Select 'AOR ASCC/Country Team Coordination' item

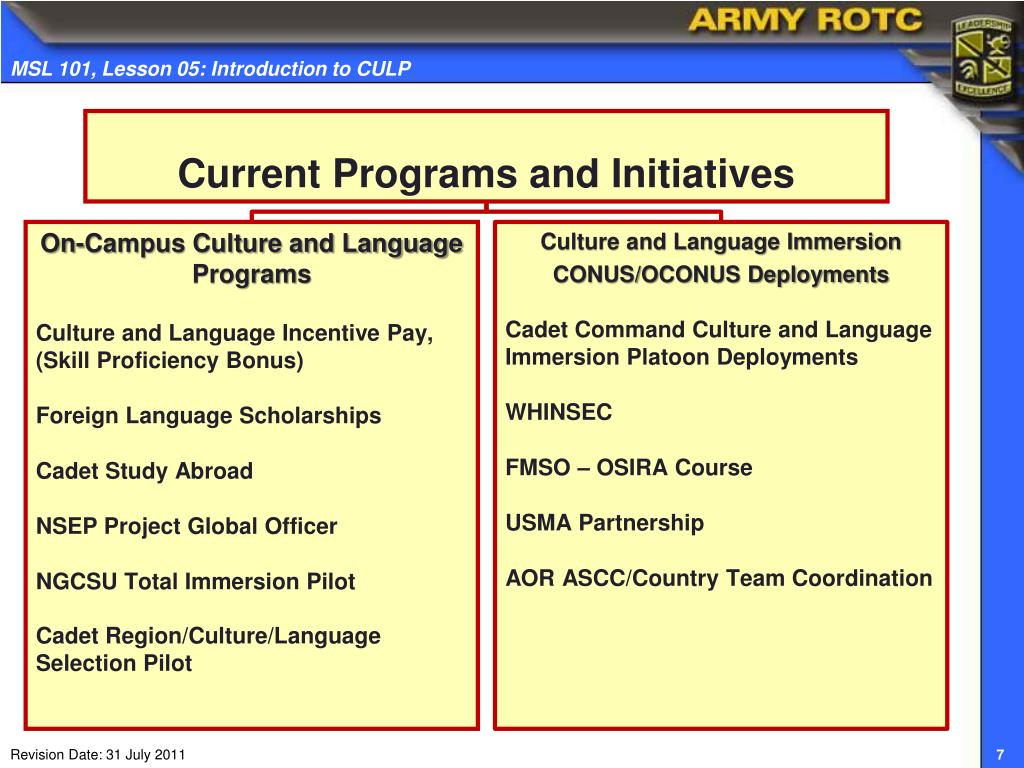718,578
